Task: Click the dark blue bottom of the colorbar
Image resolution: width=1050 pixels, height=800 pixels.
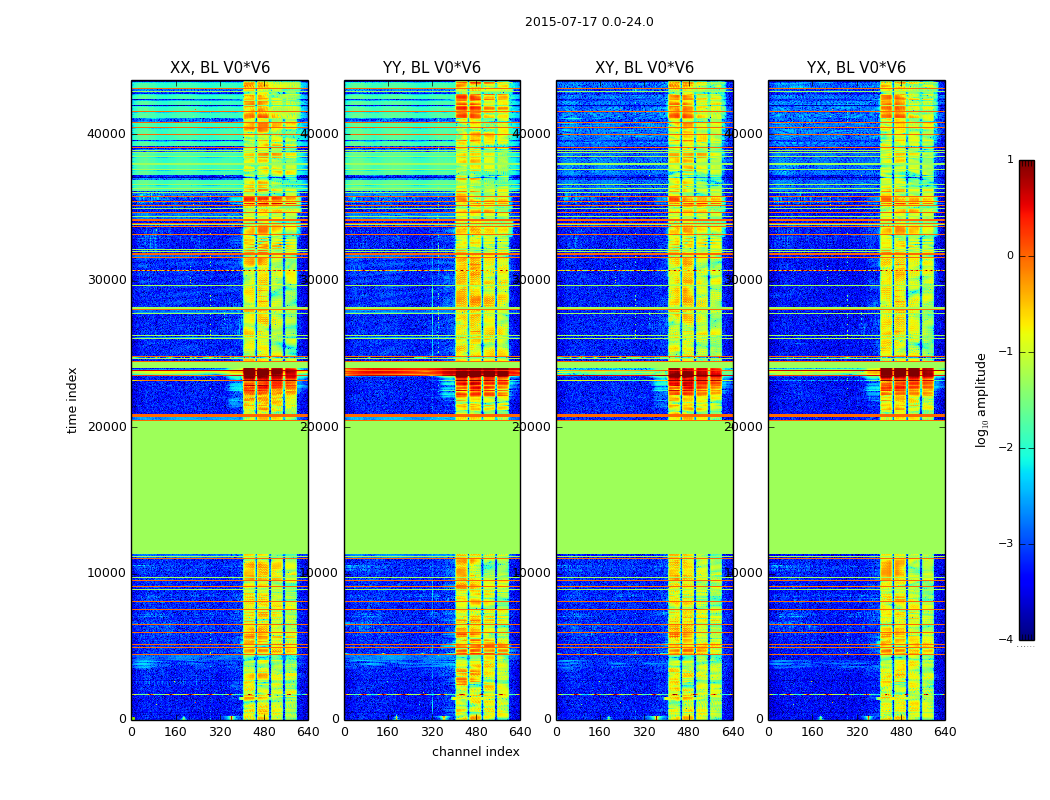Action: click(1026, 630)
